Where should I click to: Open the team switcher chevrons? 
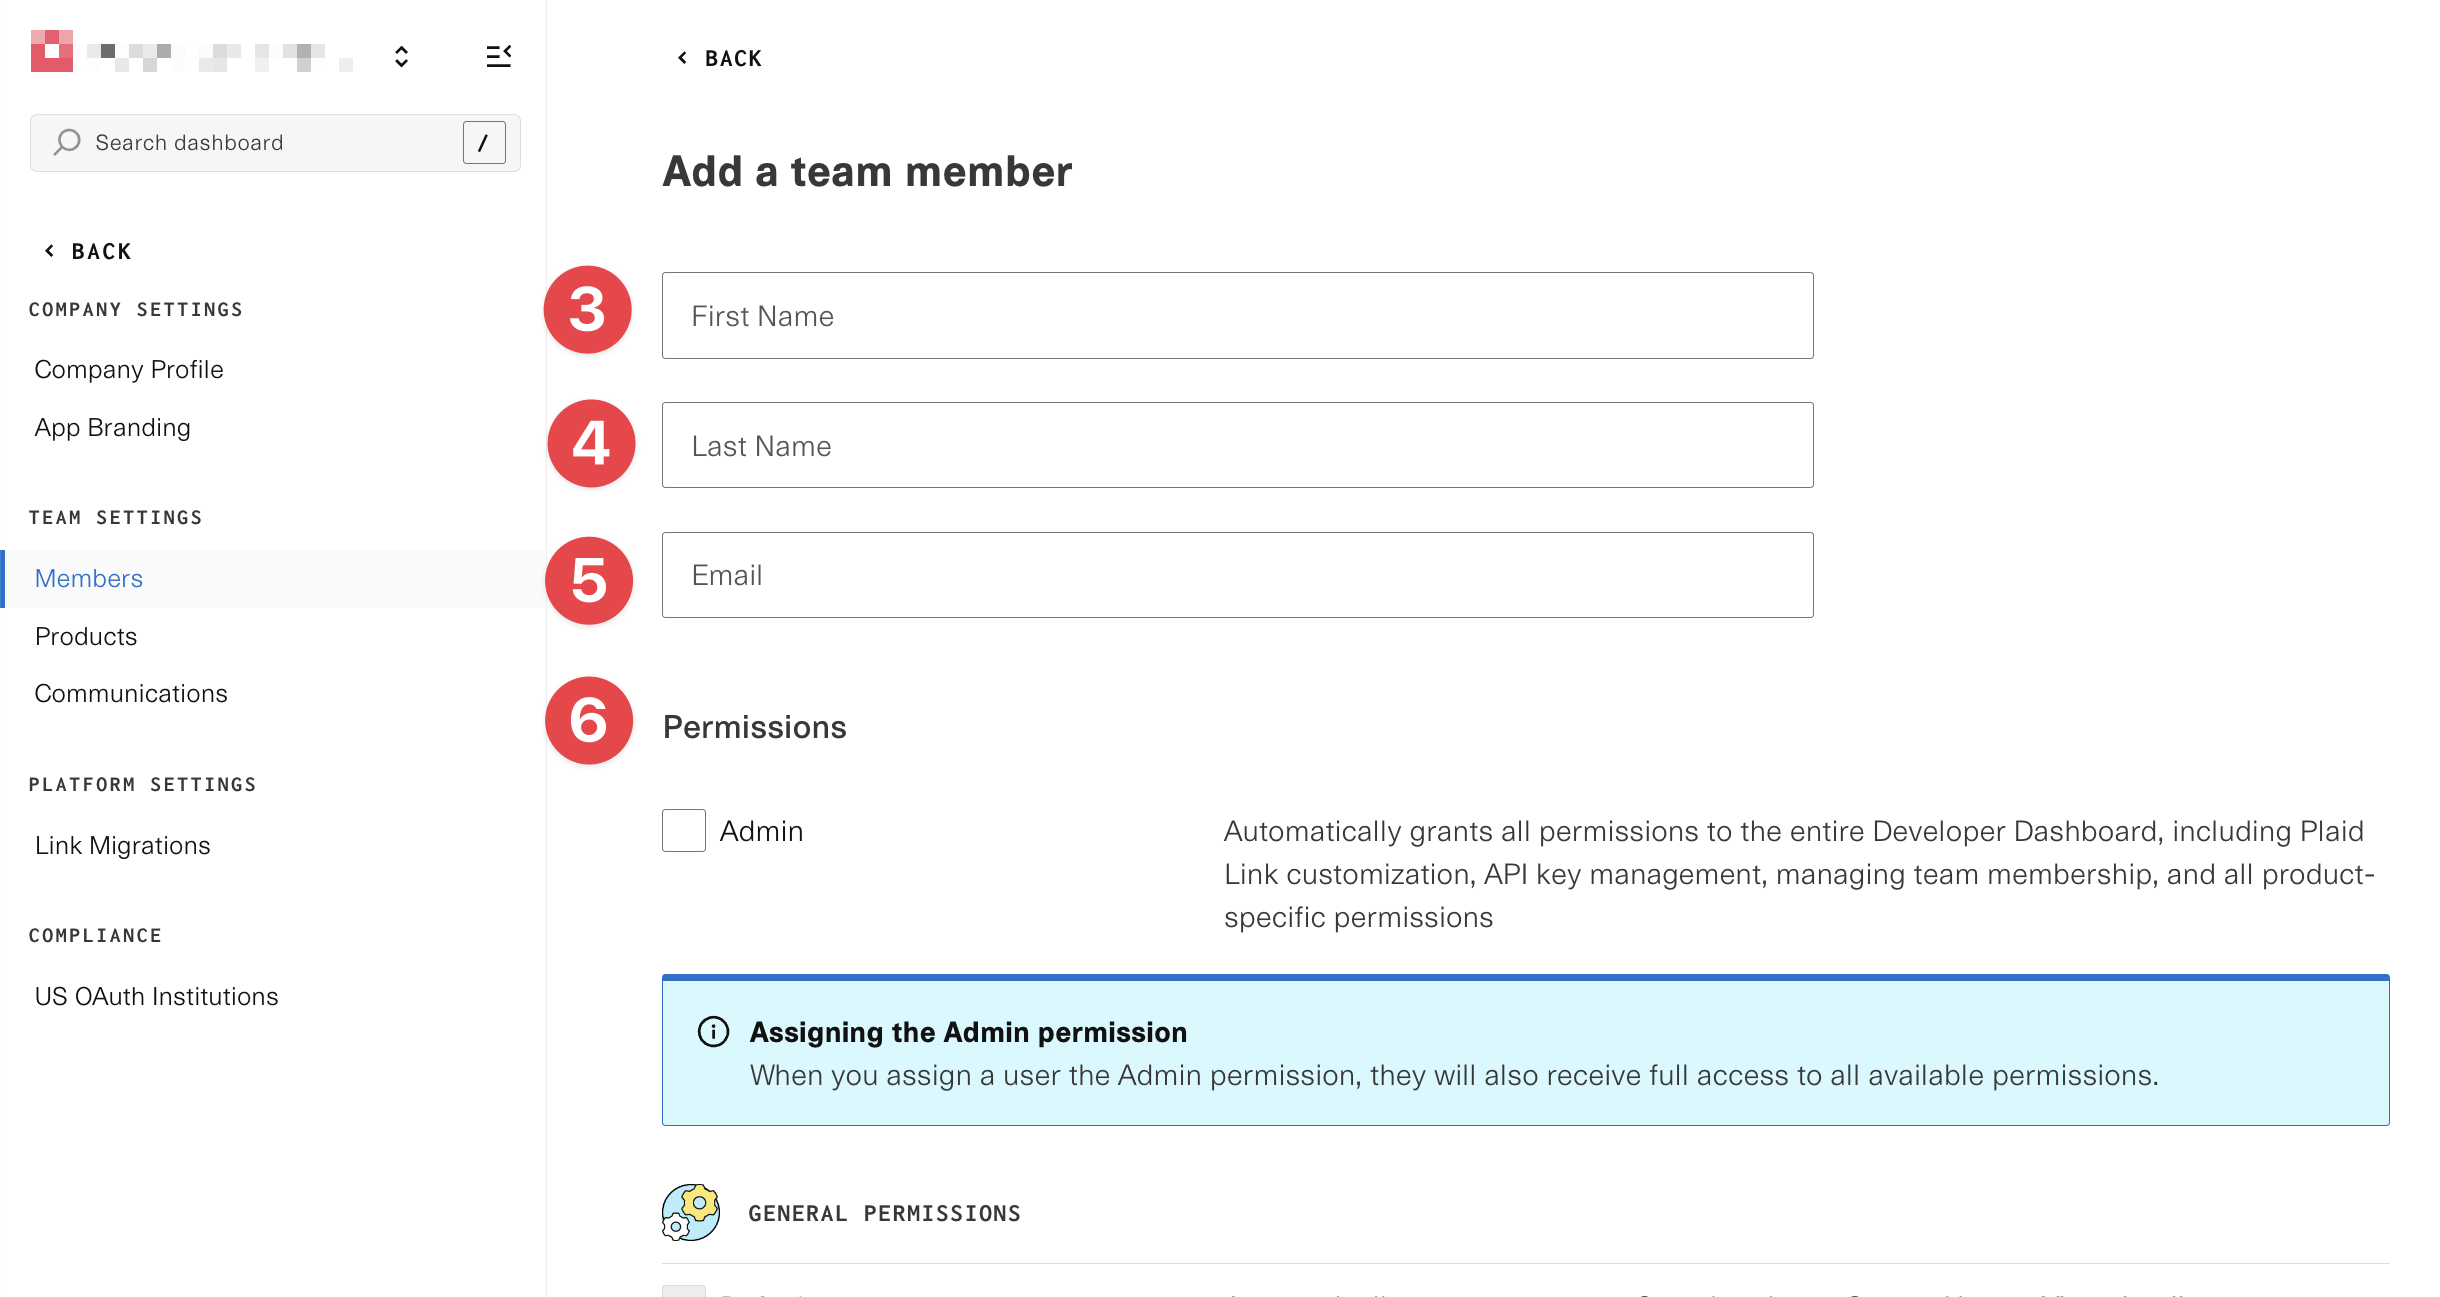(401, 57)
